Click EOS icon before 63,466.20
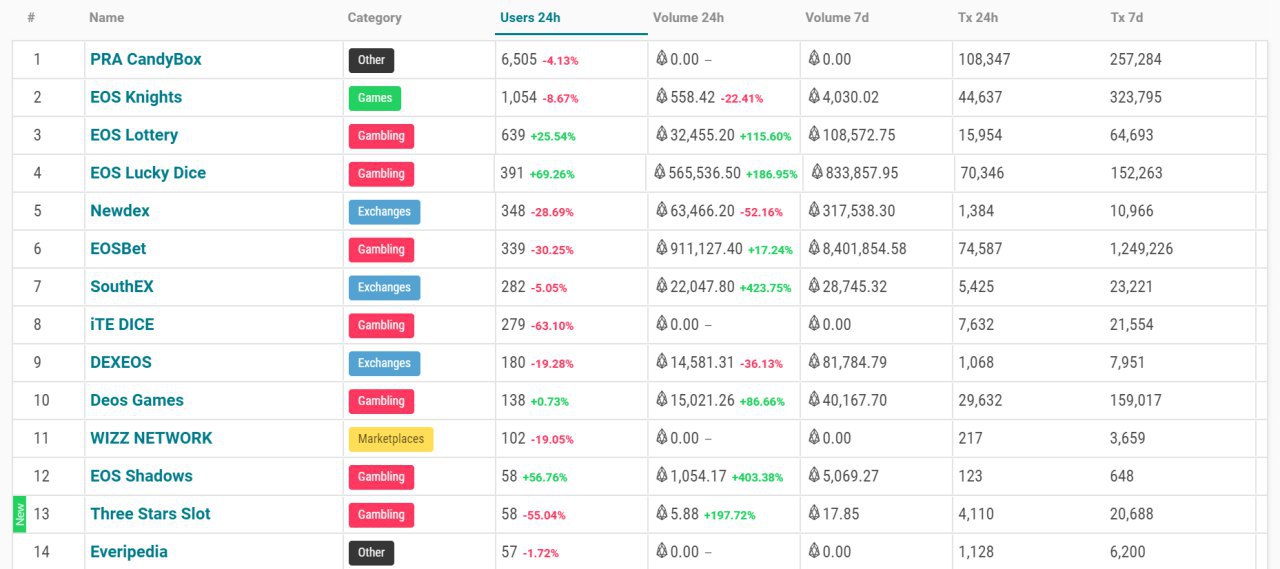 click(x=661, y=211)
